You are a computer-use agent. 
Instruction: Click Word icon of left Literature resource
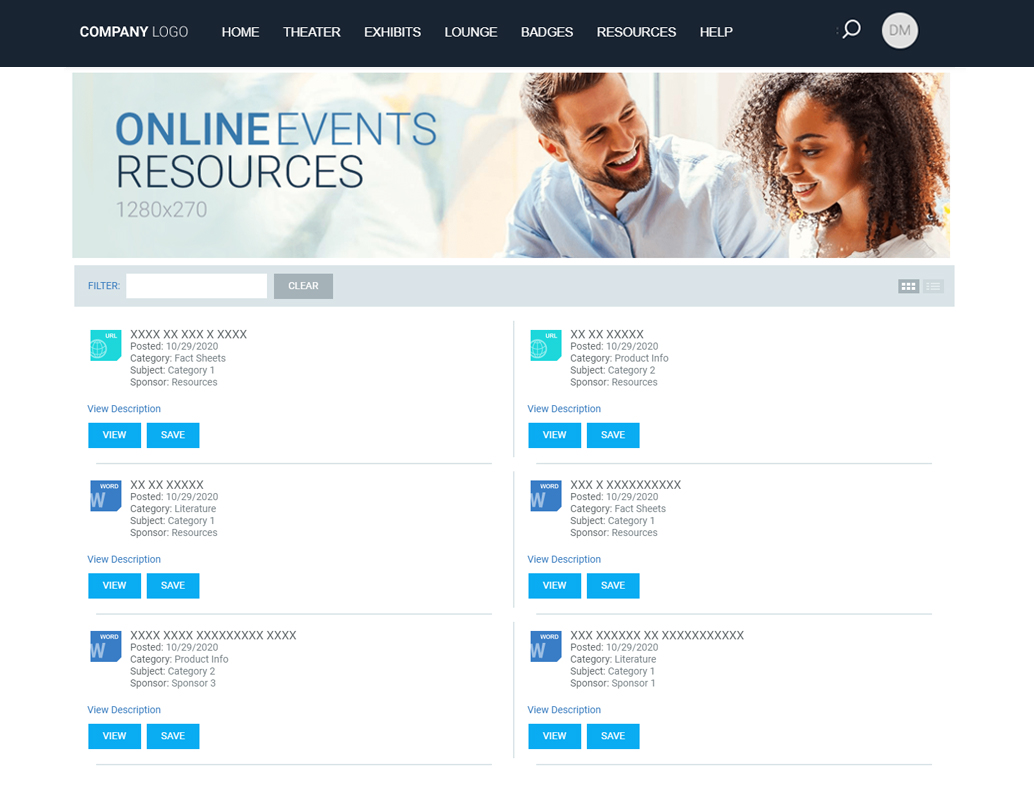coord(106,496)
